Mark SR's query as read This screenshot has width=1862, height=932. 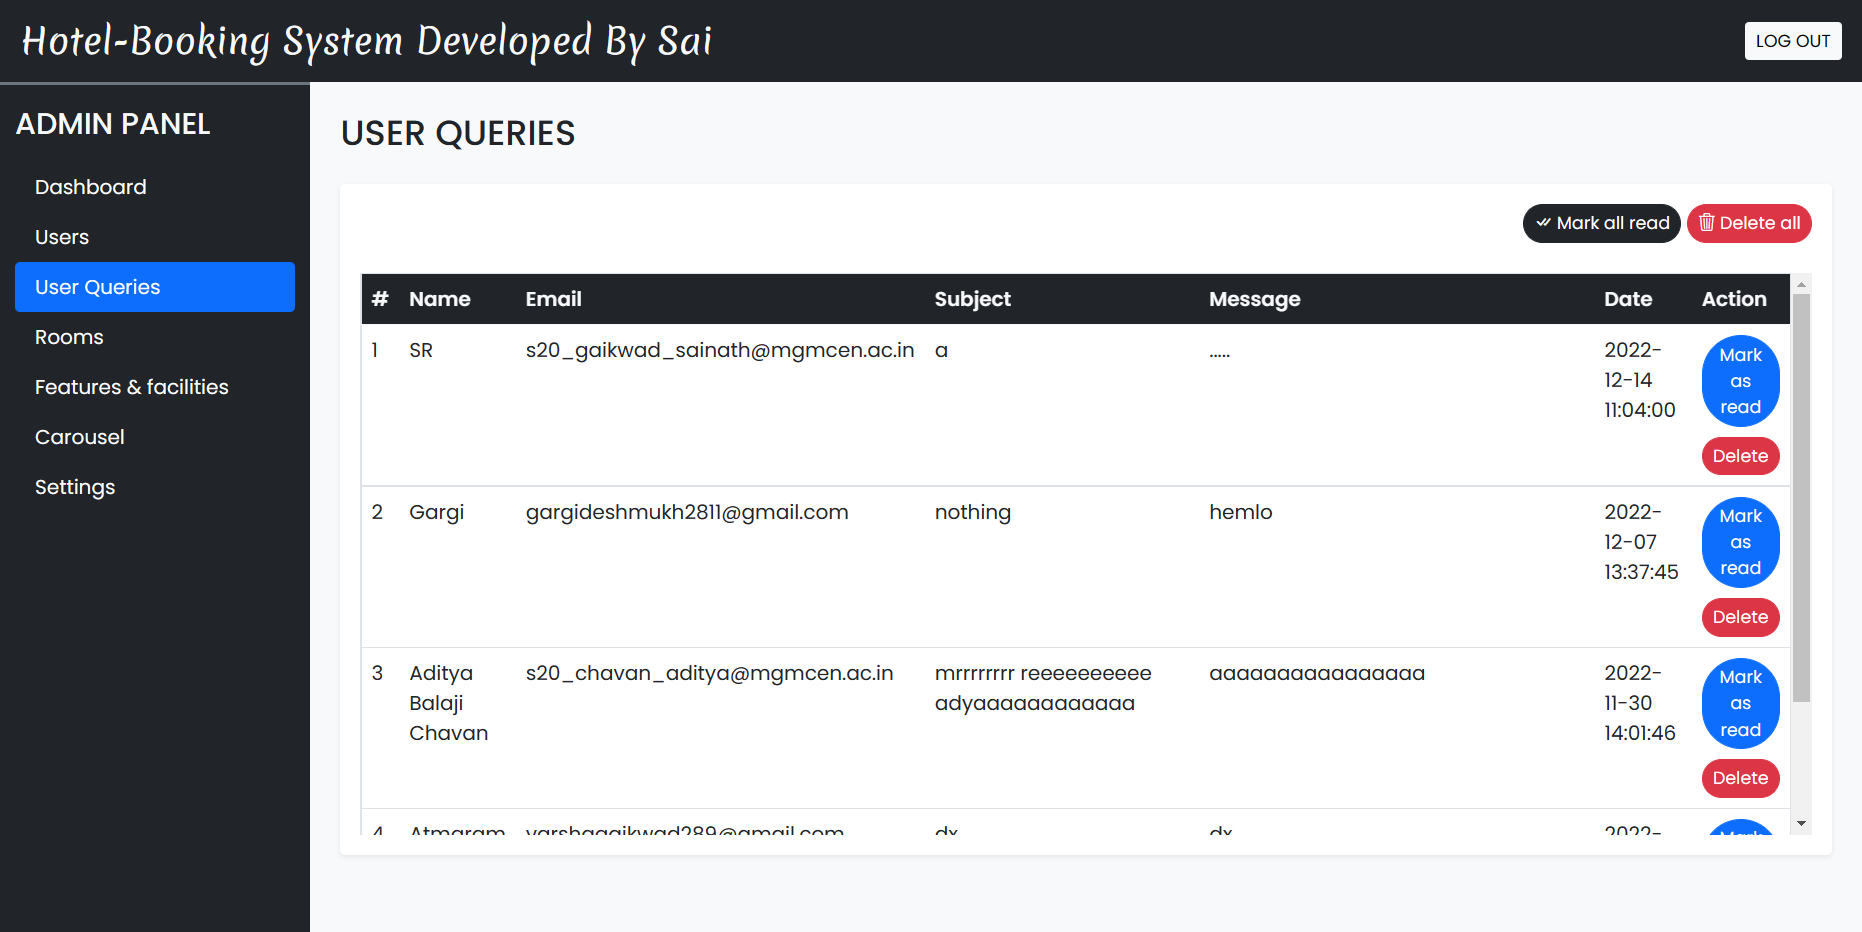click(x=1740, y=381)
